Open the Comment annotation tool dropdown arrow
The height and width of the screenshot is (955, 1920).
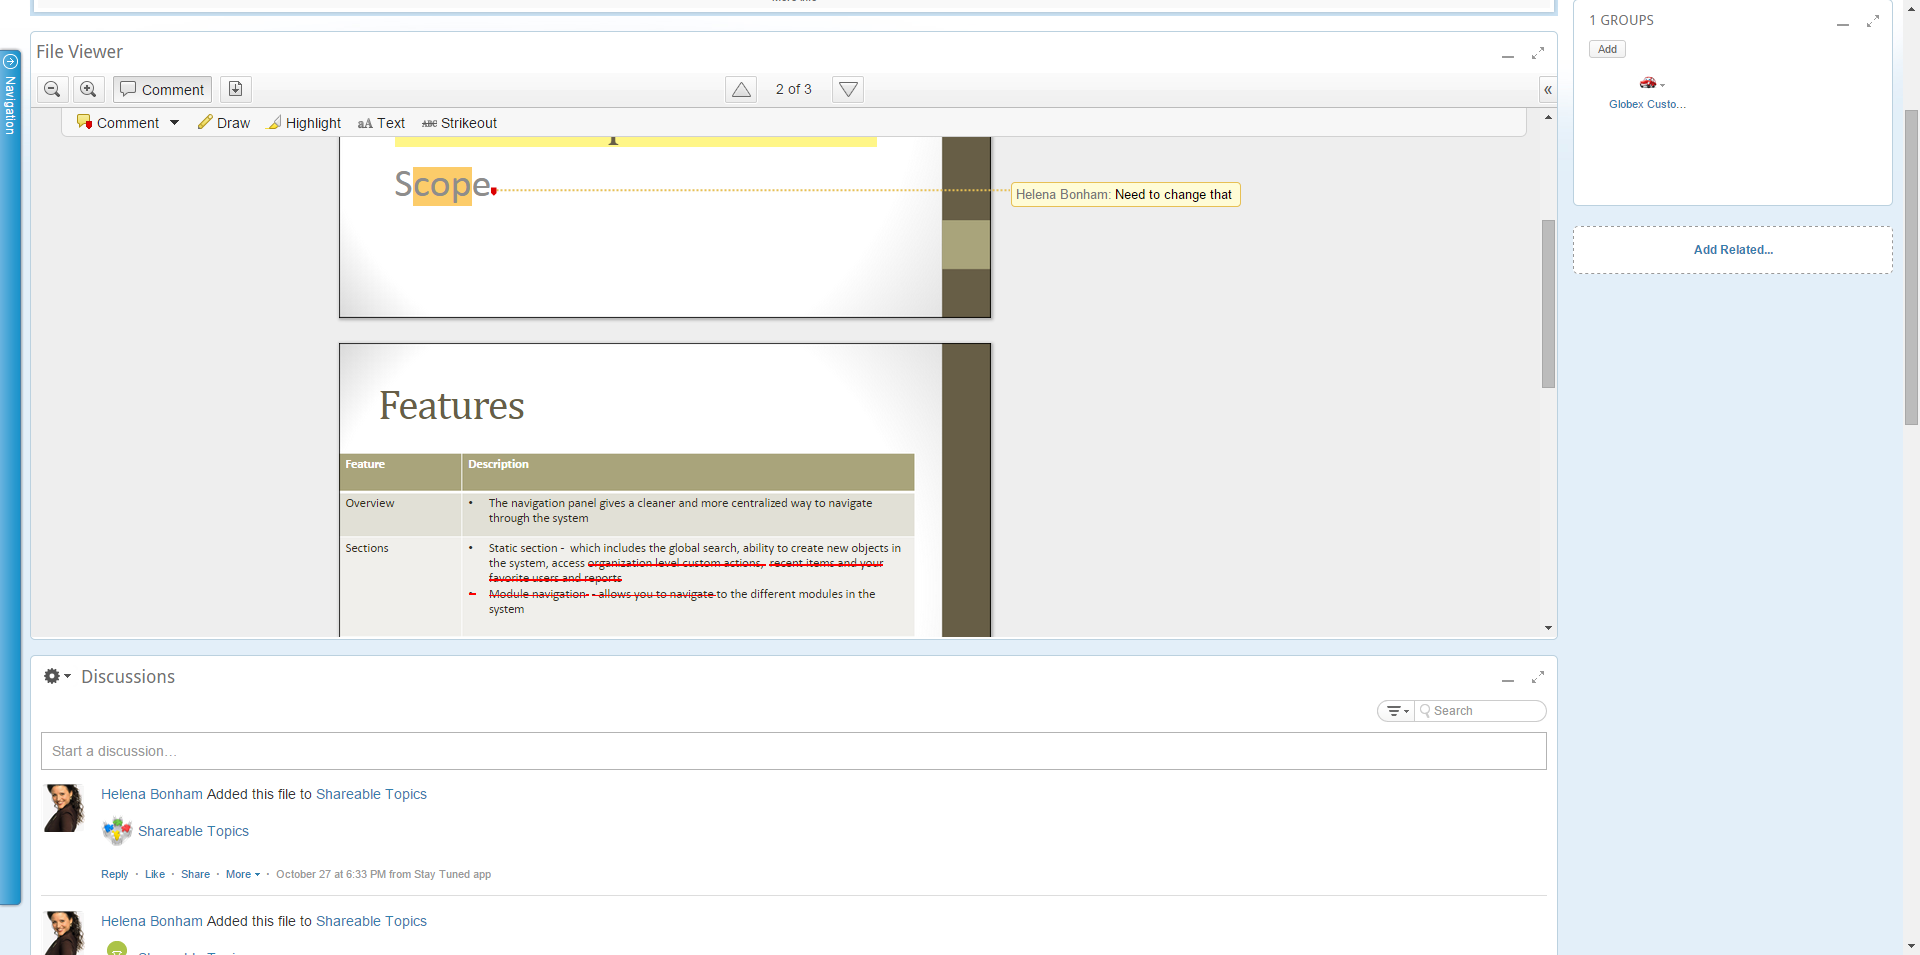(175, 123)
